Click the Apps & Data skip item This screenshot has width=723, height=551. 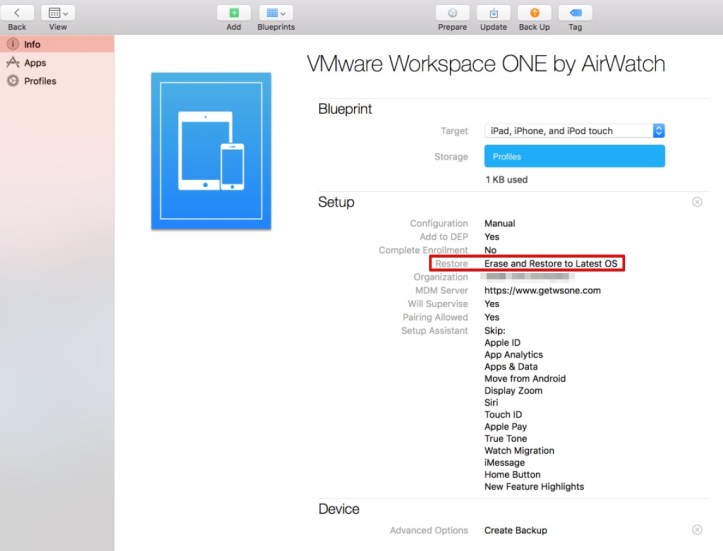point(511,367)
